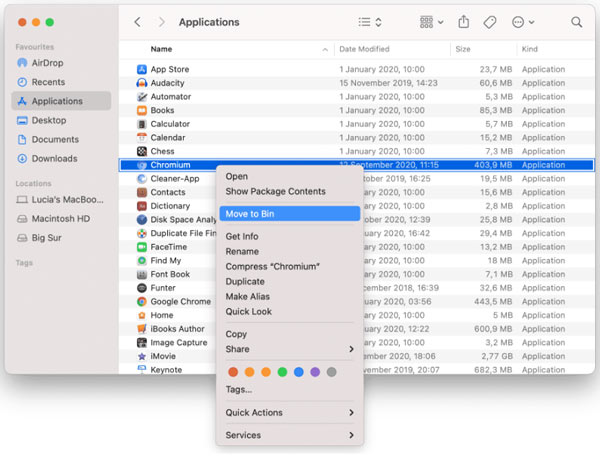600x457 pixels.
Task: Expand the Share submenu
Action: pos(290,349)
